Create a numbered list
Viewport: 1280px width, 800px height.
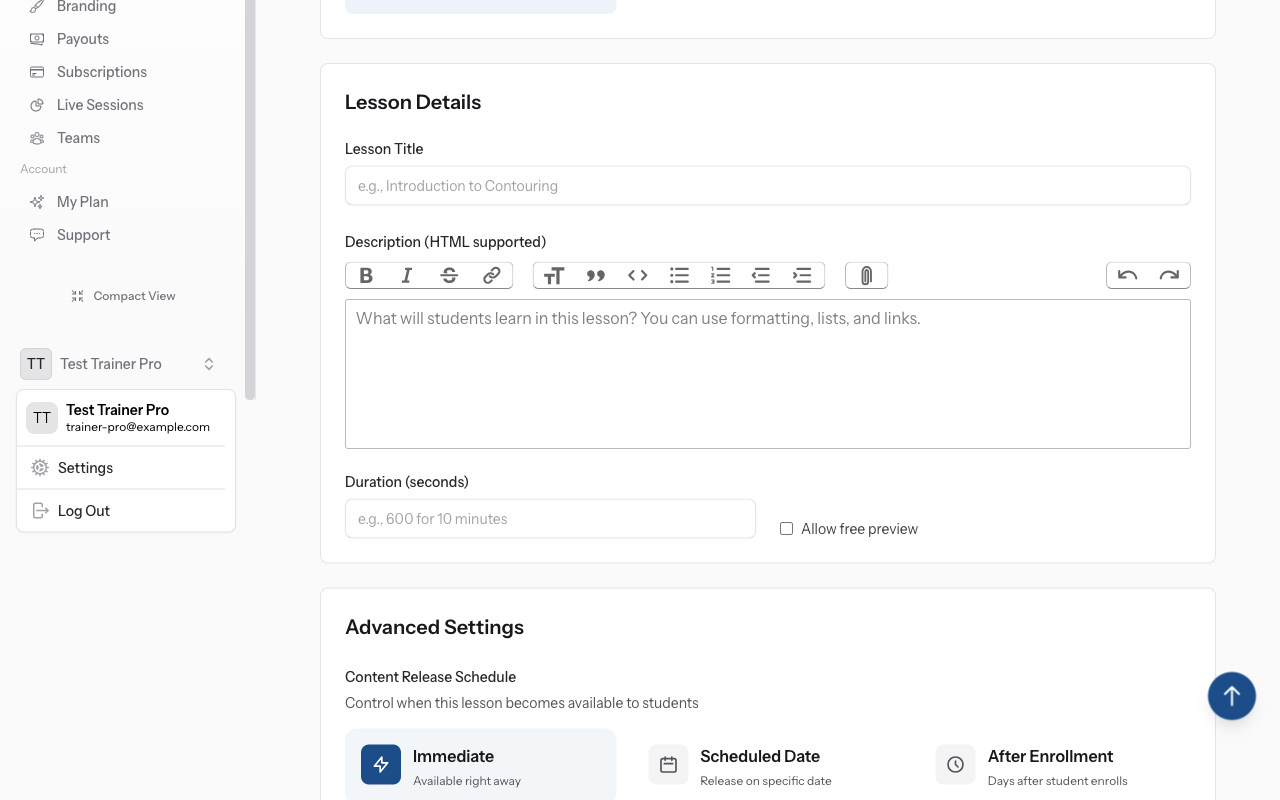click(720, 276)
